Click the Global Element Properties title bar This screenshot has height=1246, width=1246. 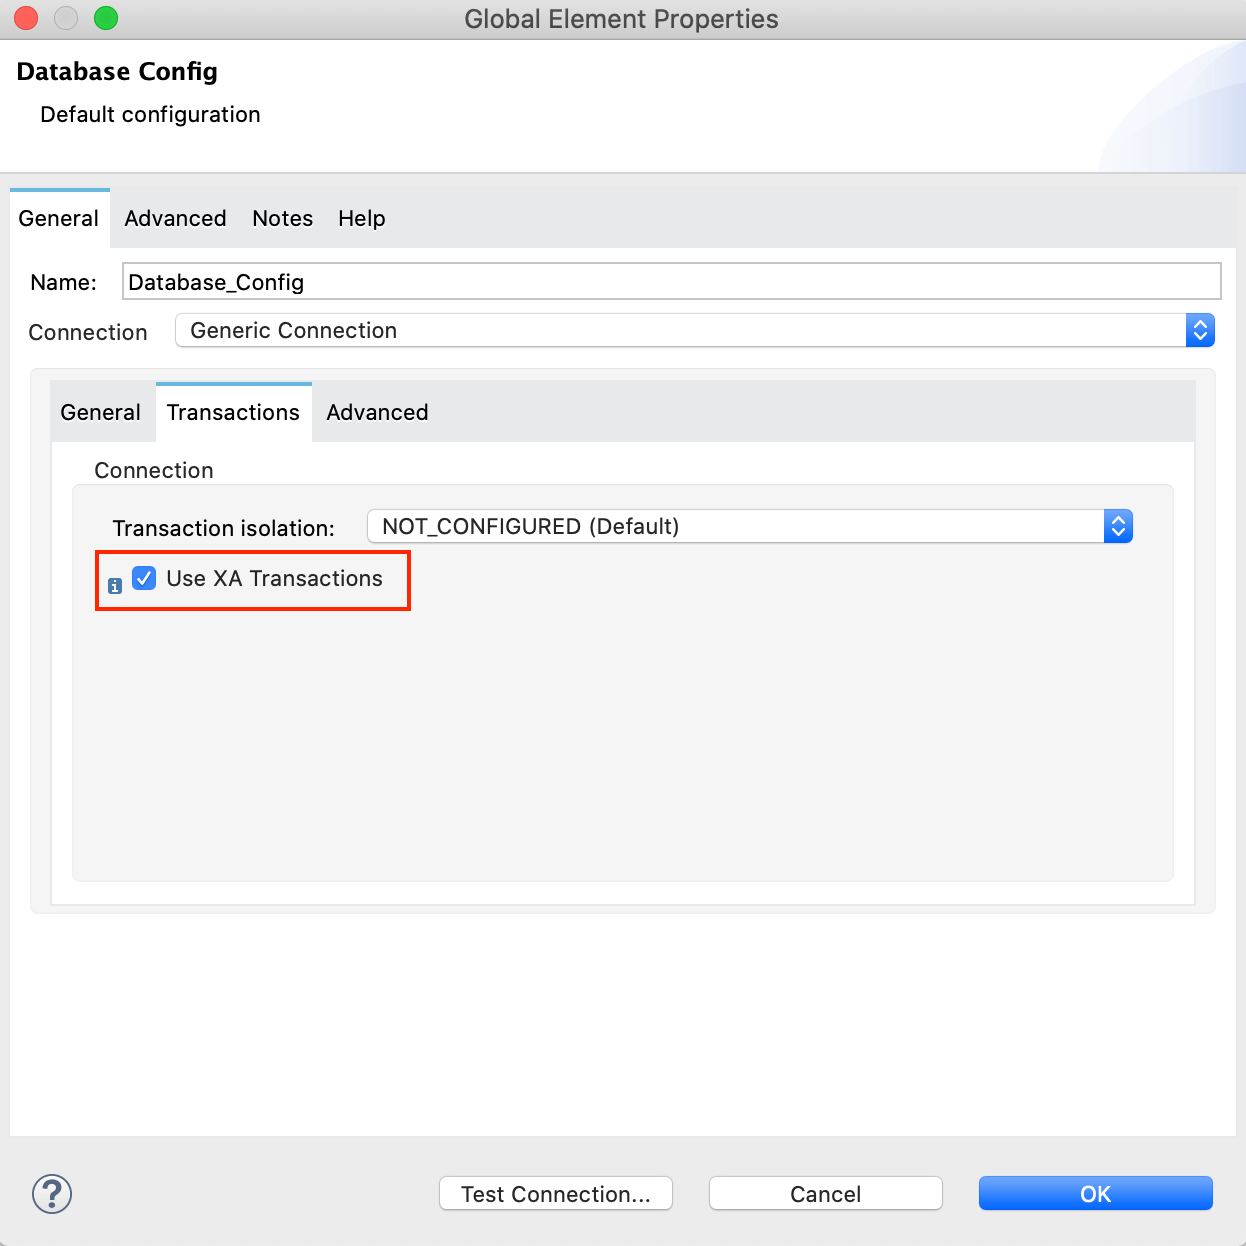pyautogui.click(x=621, y=19)
